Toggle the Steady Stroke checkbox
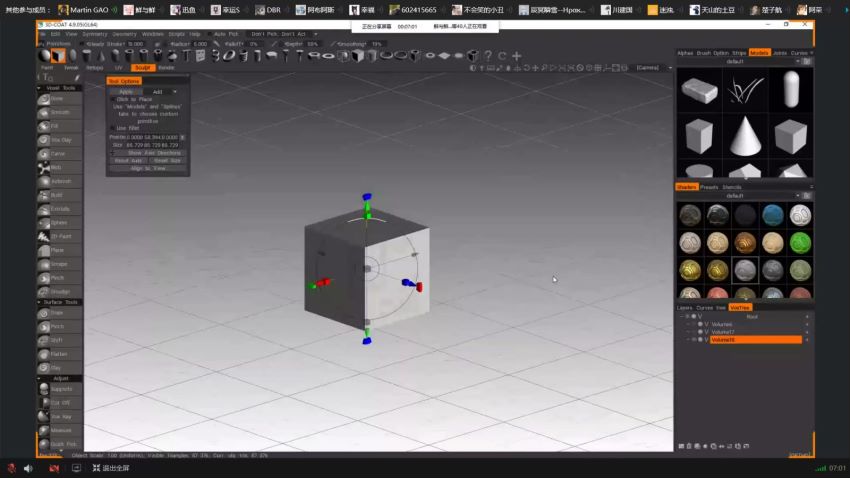 coord(82,44)
